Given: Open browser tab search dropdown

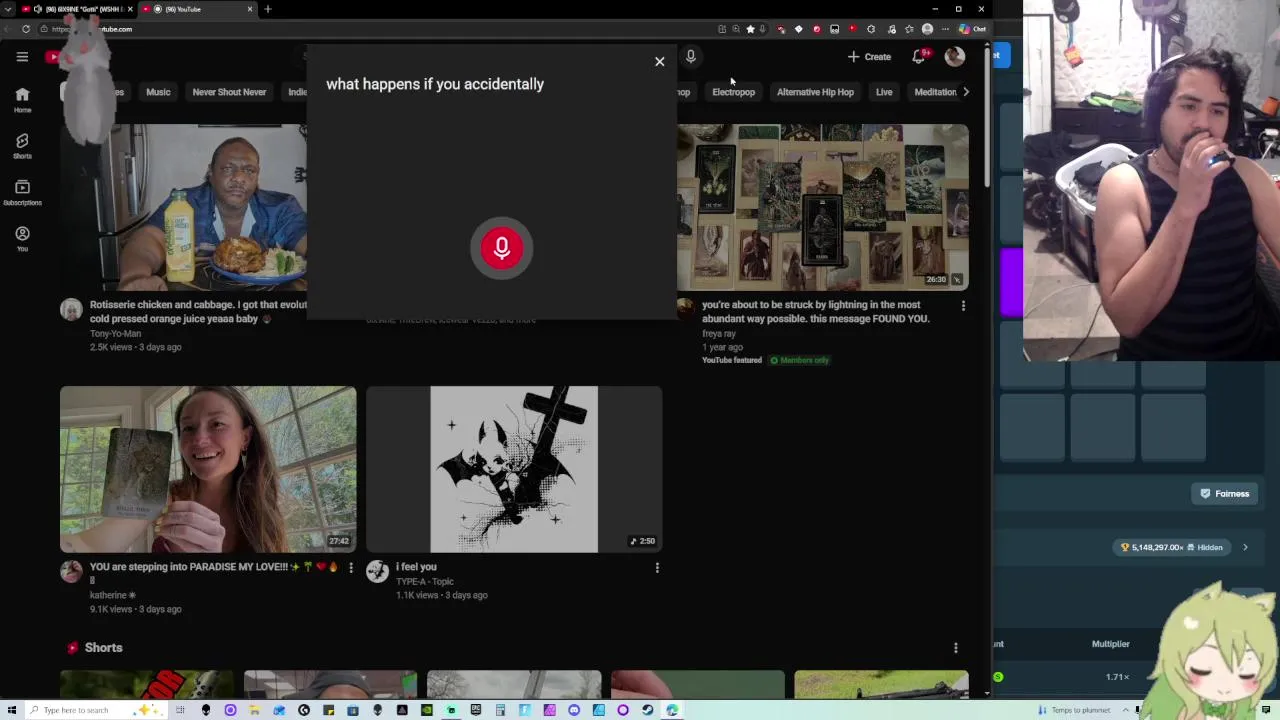Looking at the screenshot, I should [8, 9].
